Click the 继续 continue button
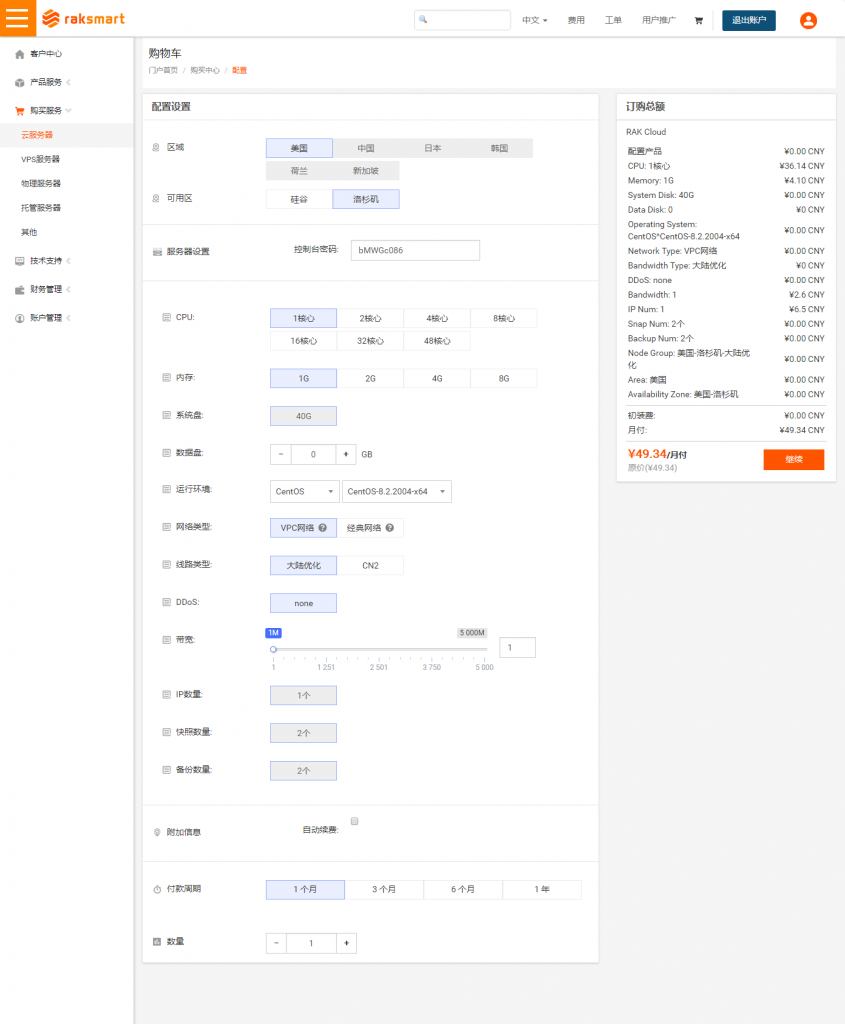This screenshot has width=845, height=1024. tap(793, 459)
